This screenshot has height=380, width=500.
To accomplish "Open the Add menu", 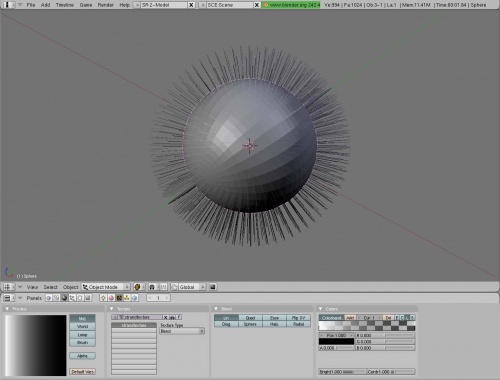I will tap(45, 5).
